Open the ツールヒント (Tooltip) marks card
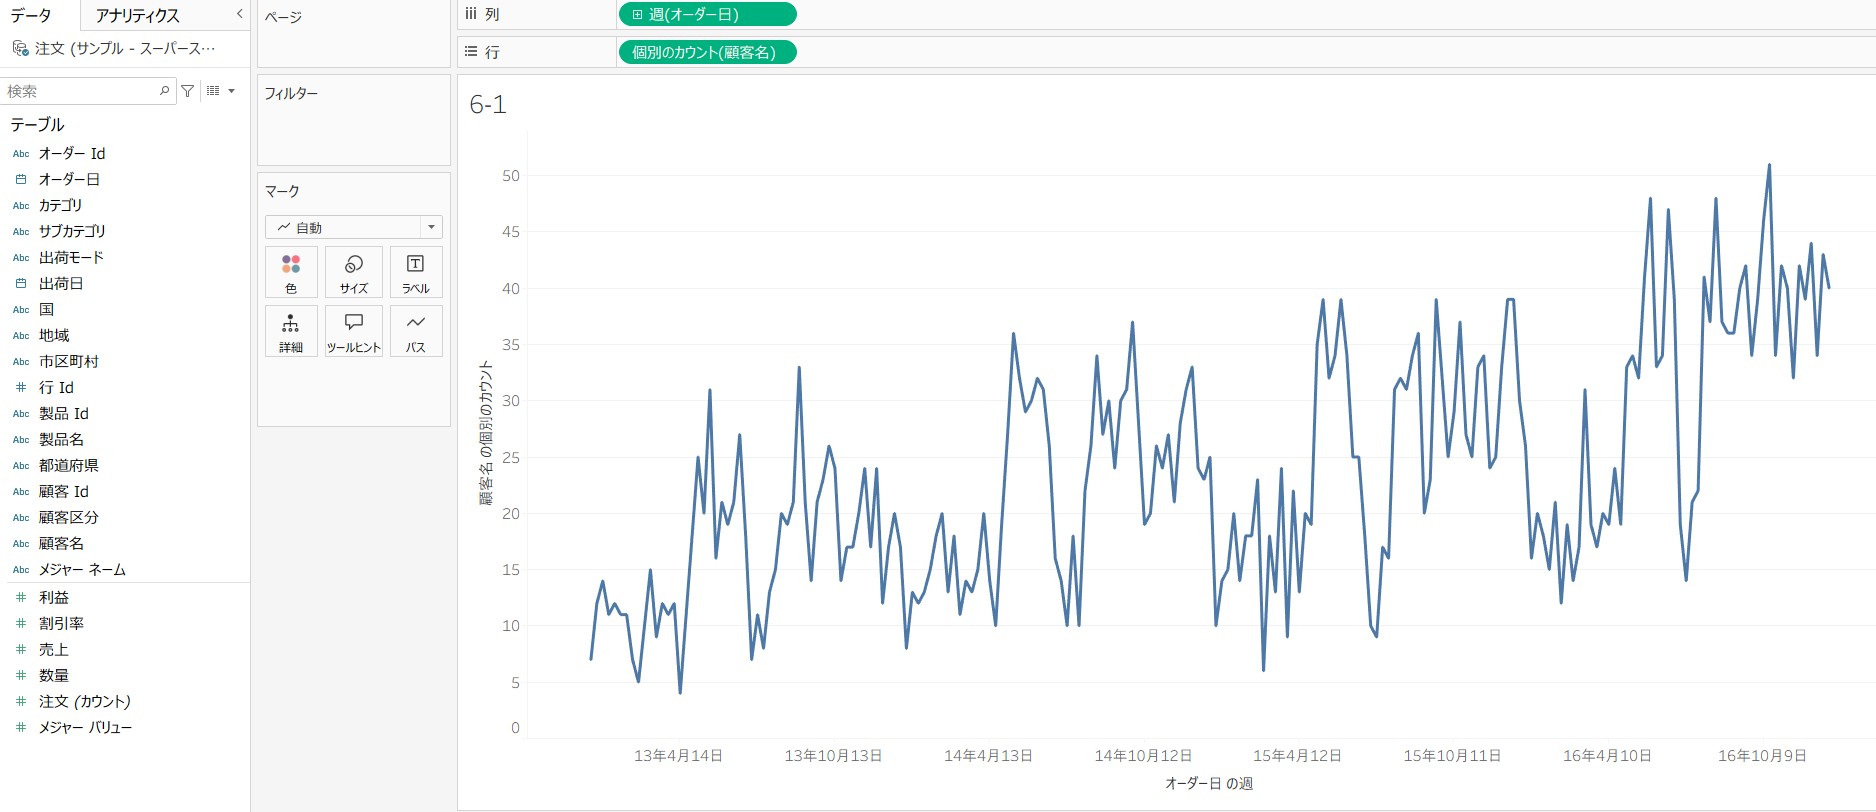Image resolution: width=1876 pixels, height=812 pixels. click(354, 331)
